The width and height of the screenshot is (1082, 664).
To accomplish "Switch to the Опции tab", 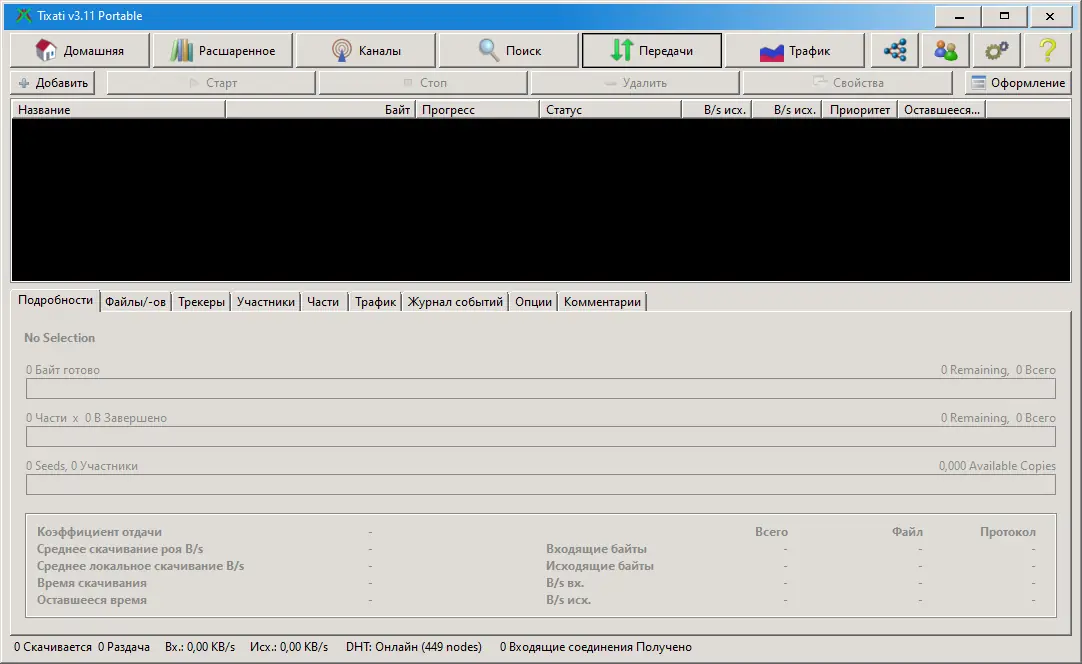I will click(533, 302).
